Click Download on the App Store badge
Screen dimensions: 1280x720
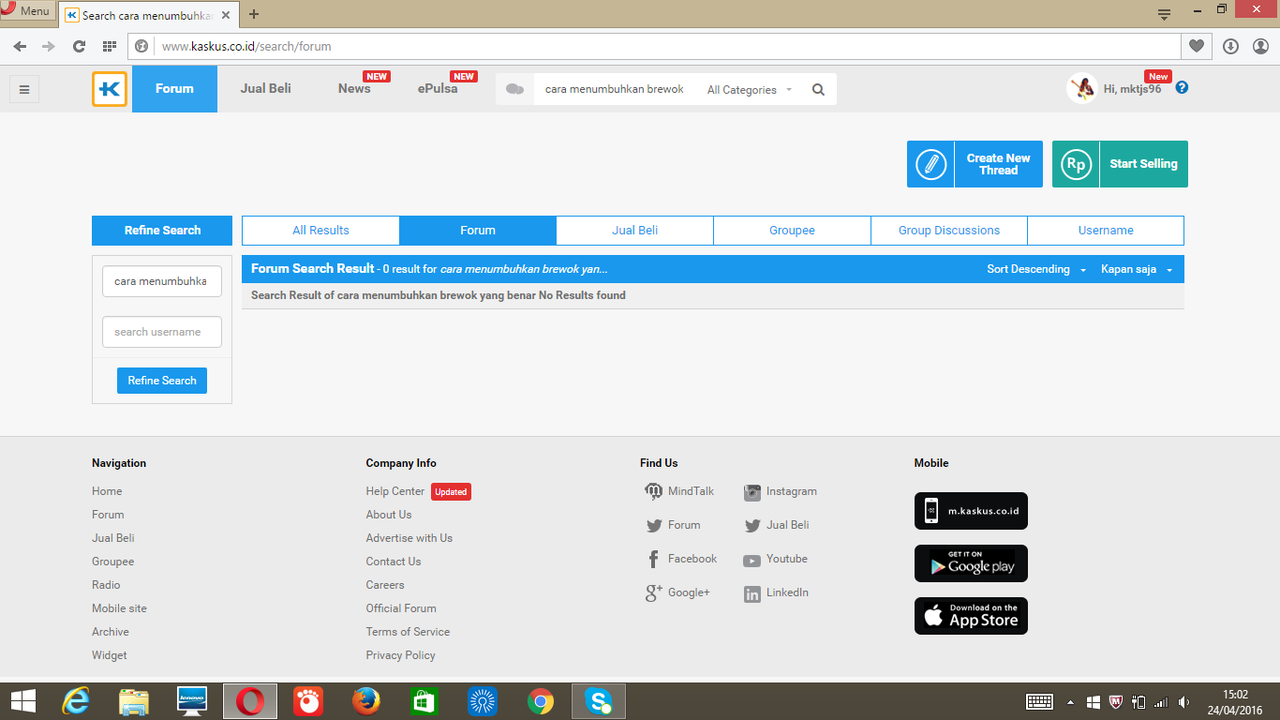(x=971, y=616)
